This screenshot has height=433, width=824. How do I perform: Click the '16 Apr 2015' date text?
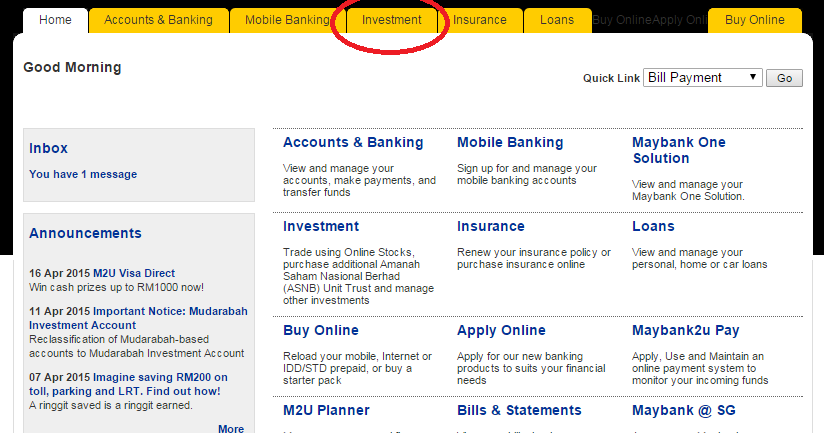[59, 273]
